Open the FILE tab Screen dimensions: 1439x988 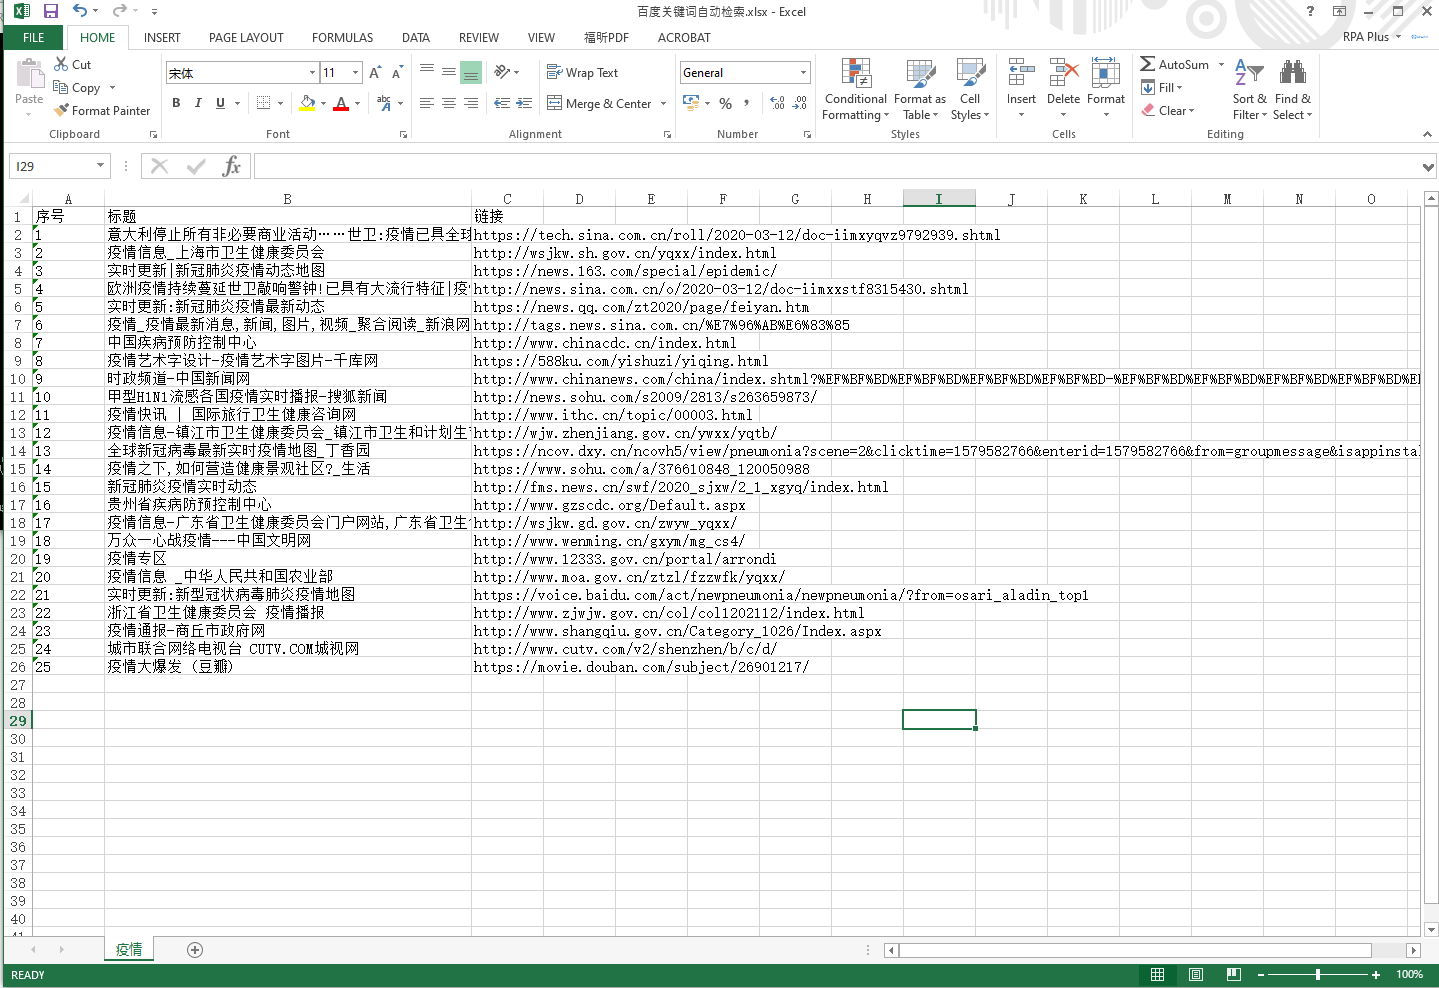point(34,38)
